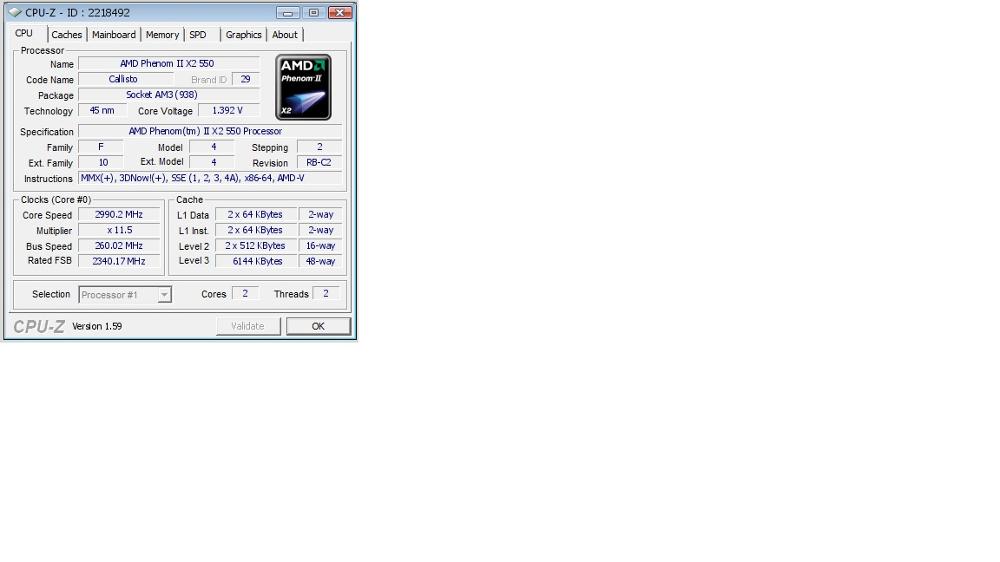Click the maximize window button

(x=314, y=12)
